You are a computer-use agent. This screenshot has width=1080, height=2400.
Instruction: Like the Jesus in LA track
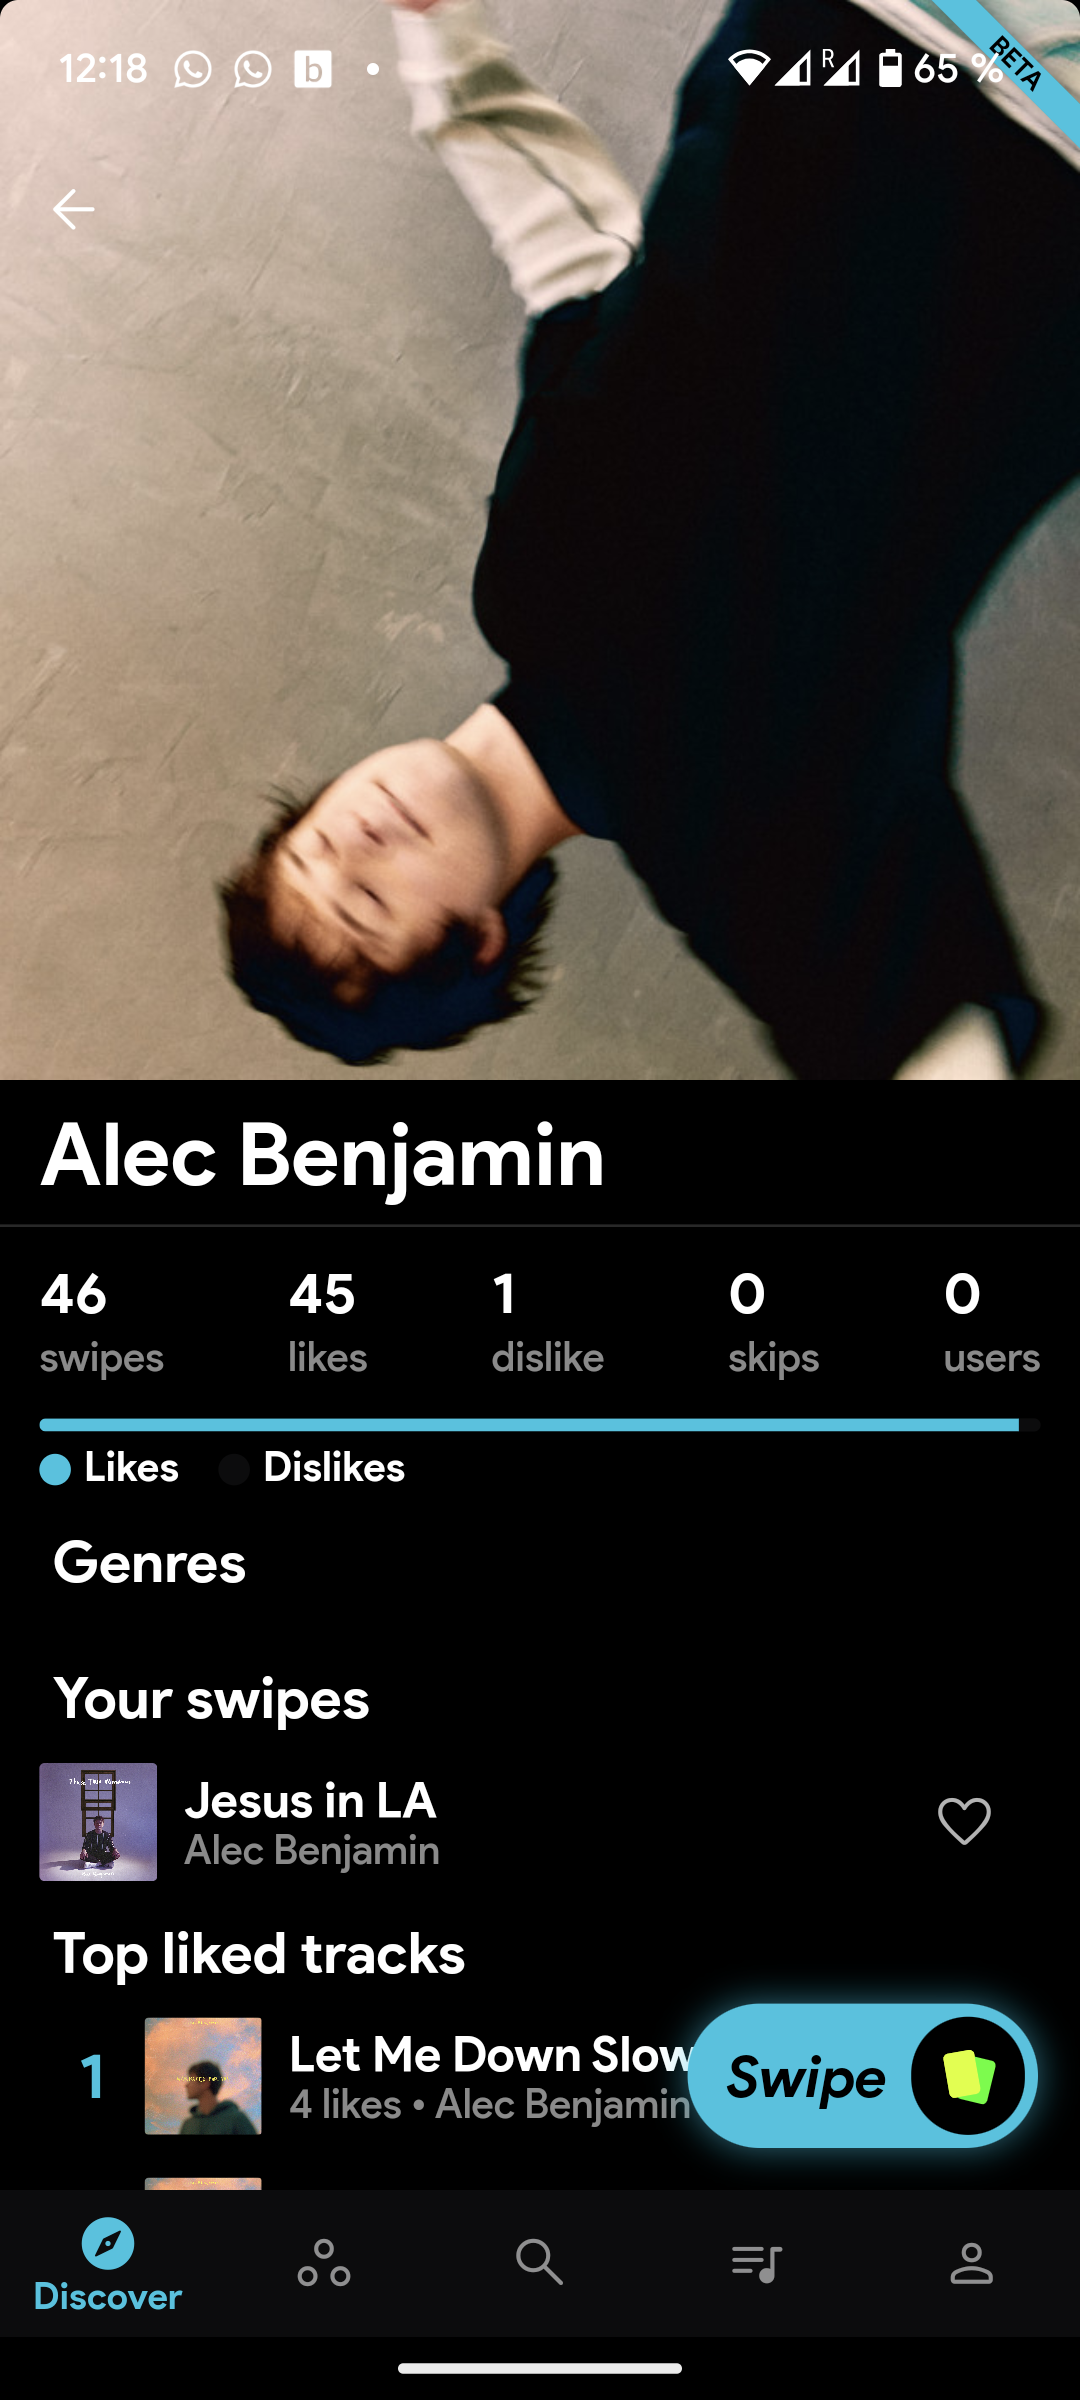964,1821
